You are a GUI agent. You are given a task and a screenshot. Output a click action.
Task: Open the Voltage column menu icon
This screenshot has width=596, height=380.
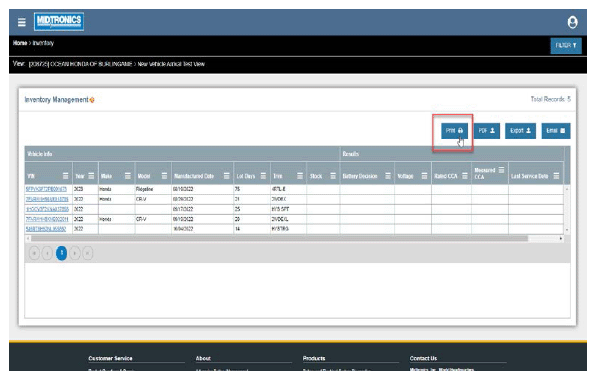[x=424, y=176]
